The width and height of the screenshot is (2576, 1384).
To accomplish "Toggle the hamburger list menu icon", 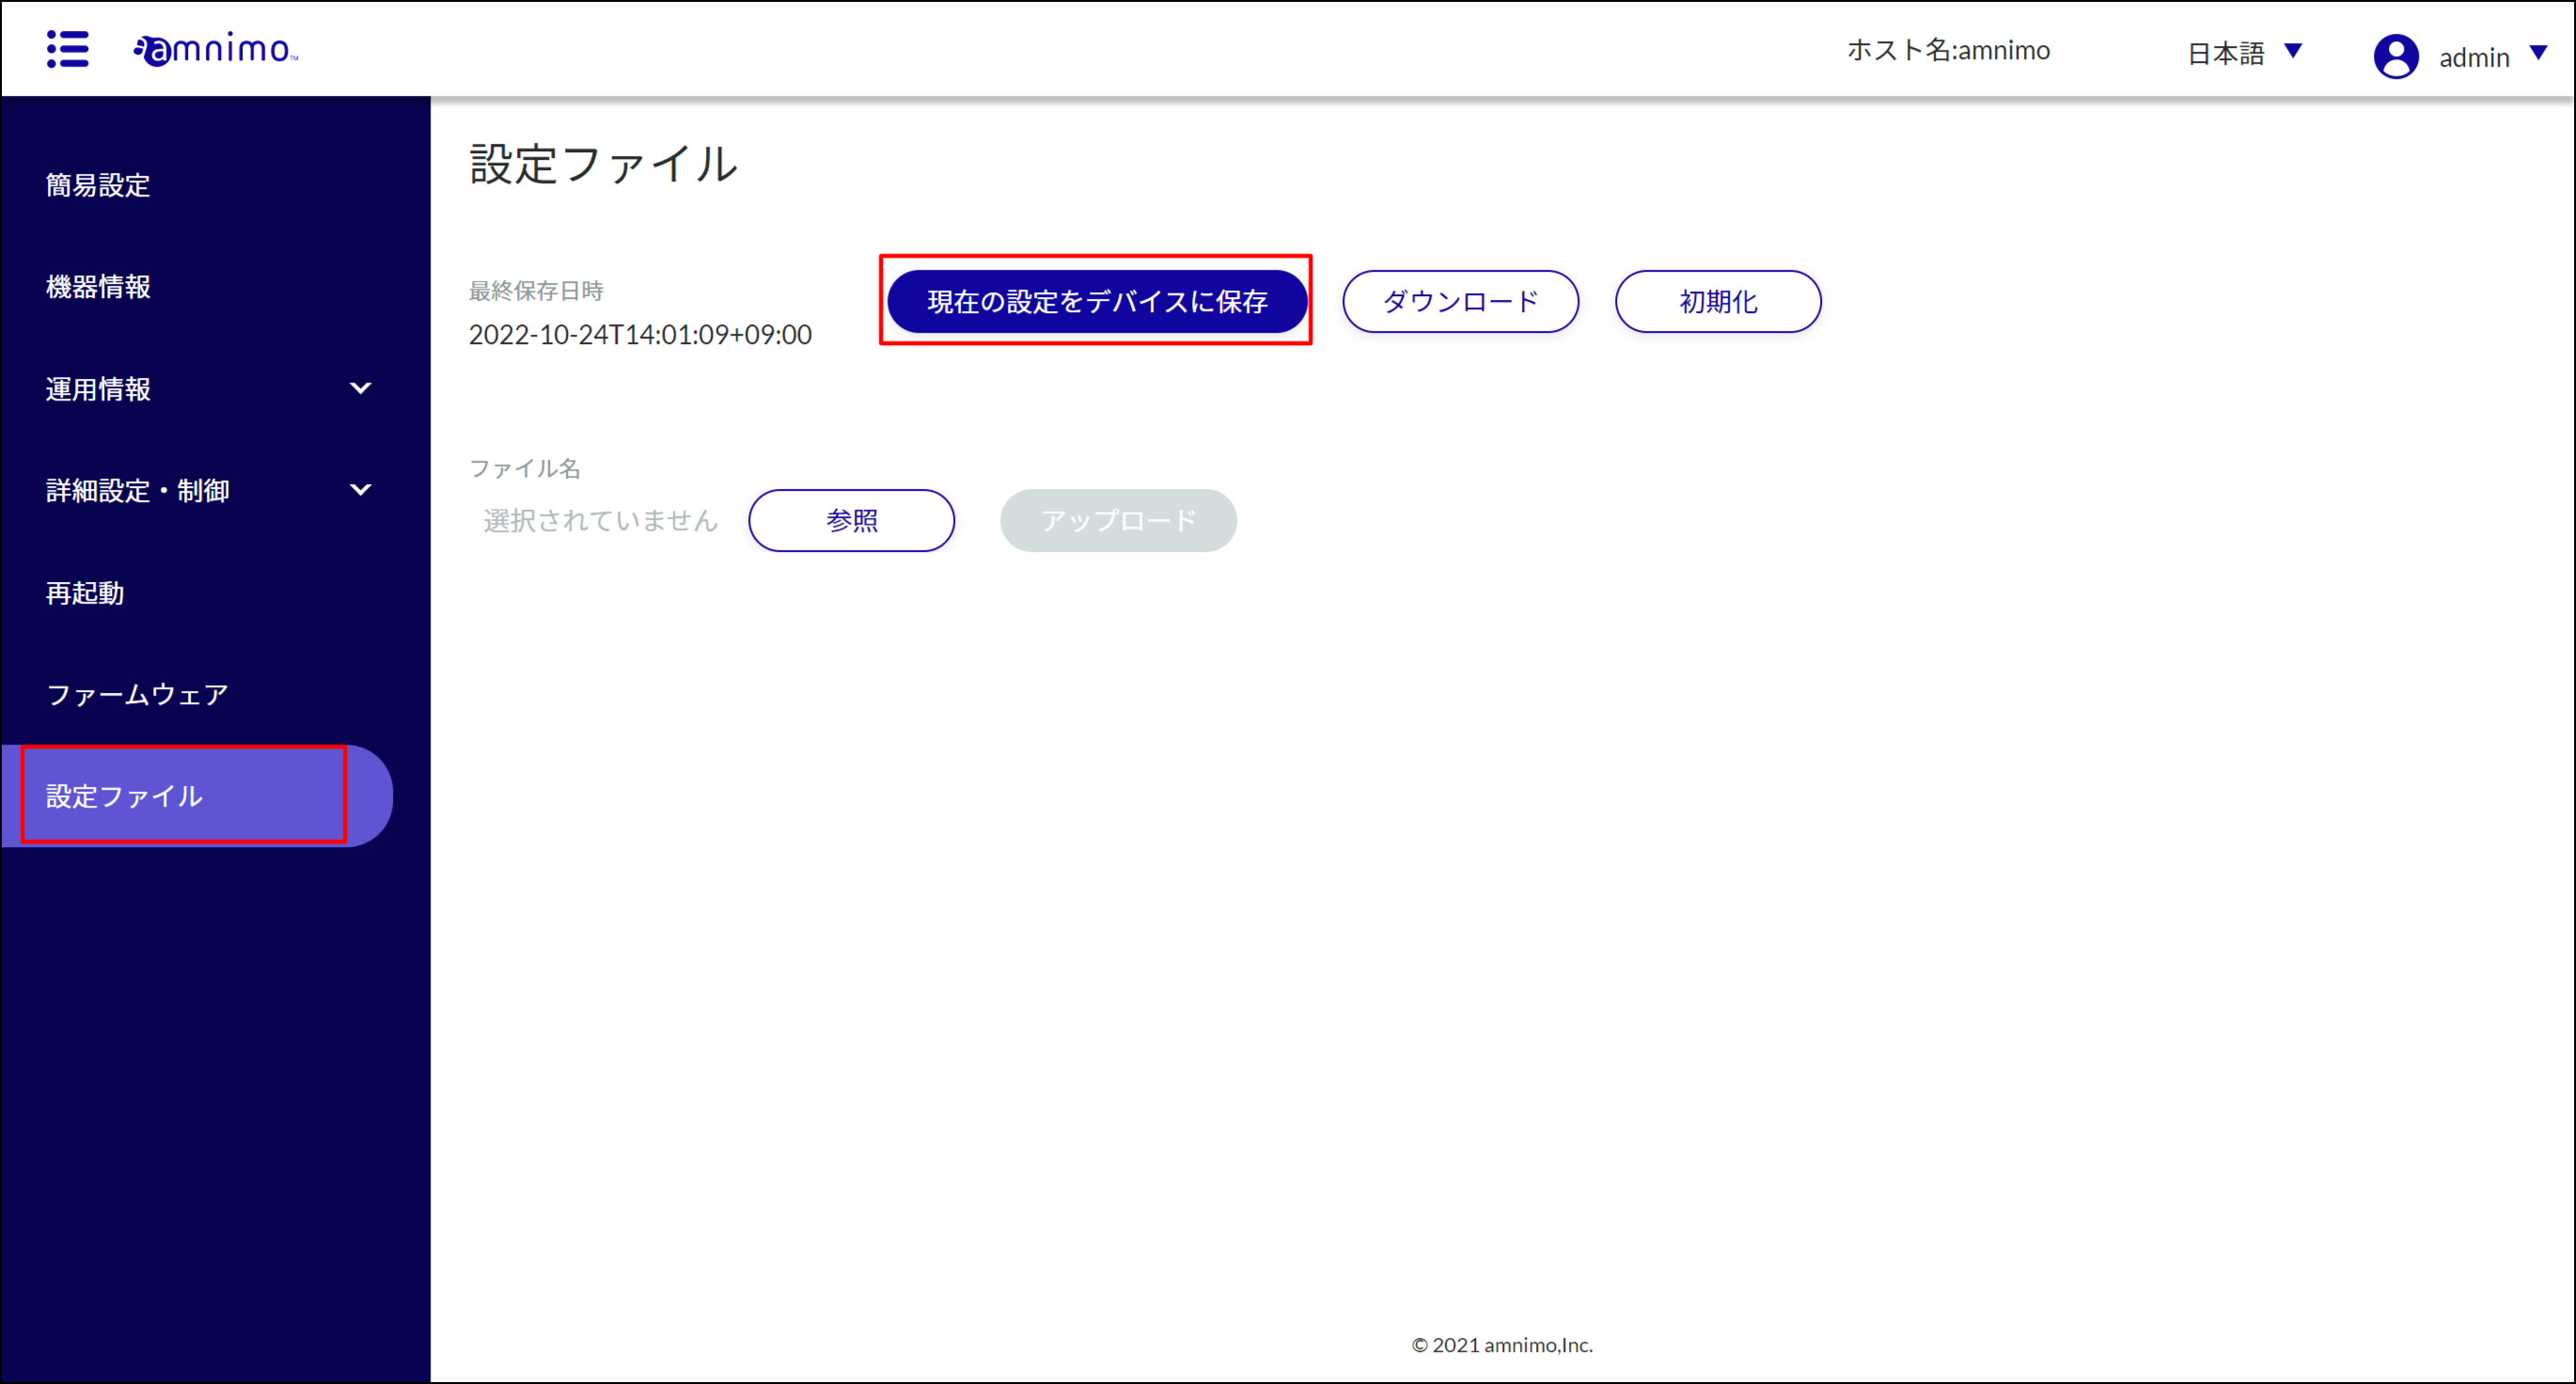I will (x=67, y=49).
